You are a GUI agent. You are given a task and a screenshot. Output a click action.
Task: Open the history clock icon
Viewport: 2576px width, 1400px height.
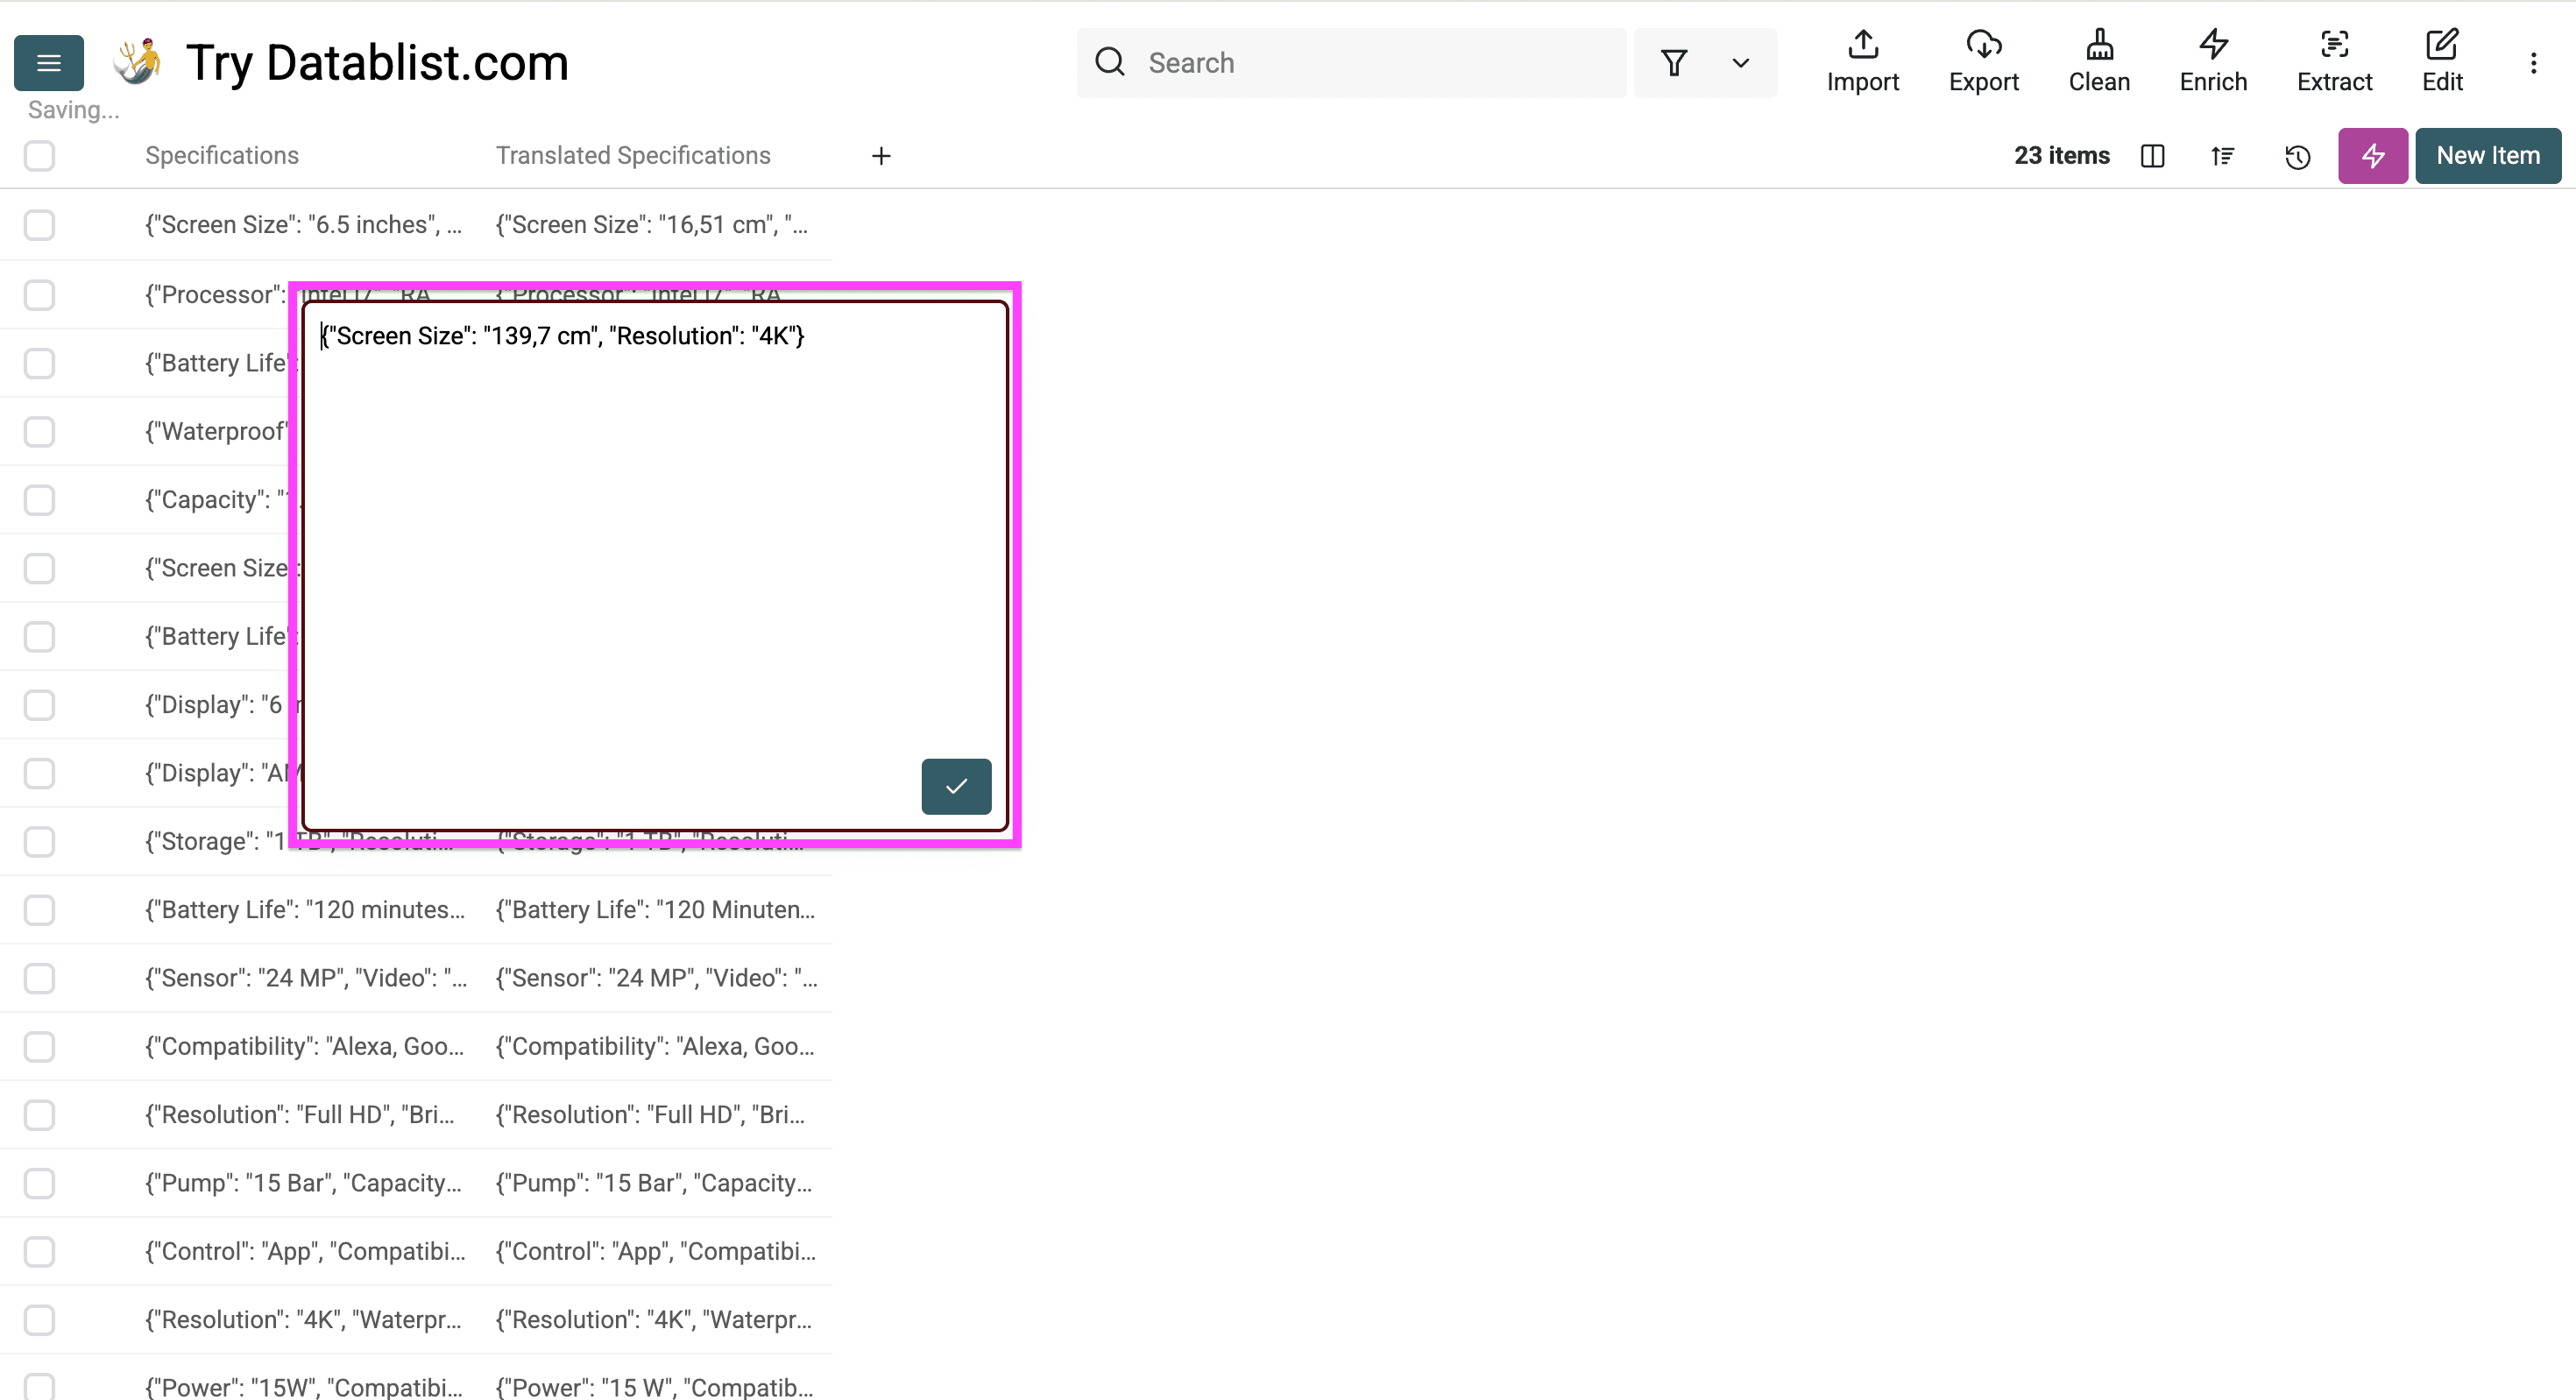[2297, 156]
